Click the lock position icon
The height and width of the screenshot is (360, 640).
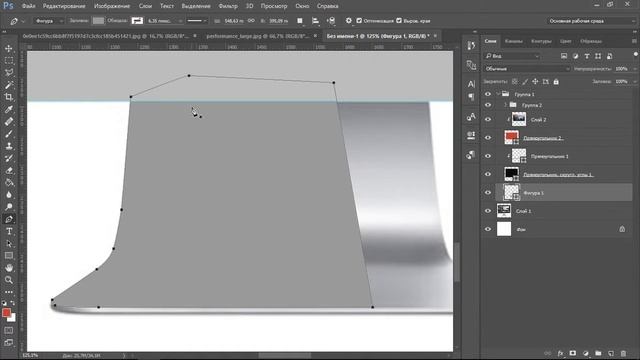click(x=535, y=82)
